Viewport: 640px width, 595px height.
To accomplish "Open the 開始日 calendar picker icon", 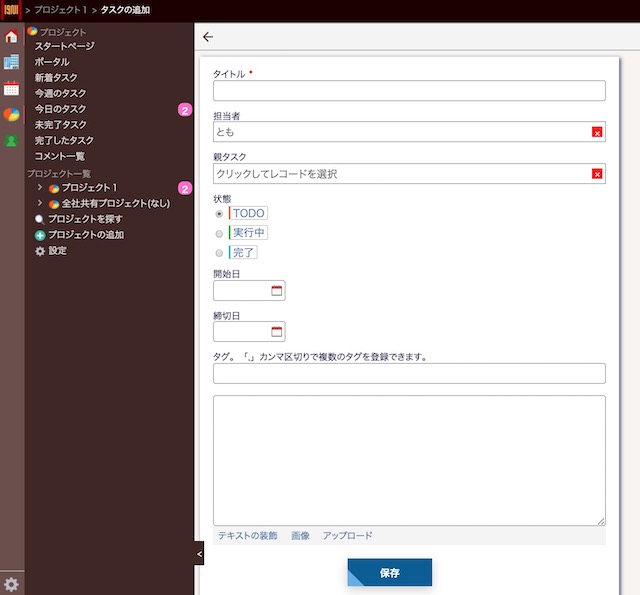I will tap(276, 291).
